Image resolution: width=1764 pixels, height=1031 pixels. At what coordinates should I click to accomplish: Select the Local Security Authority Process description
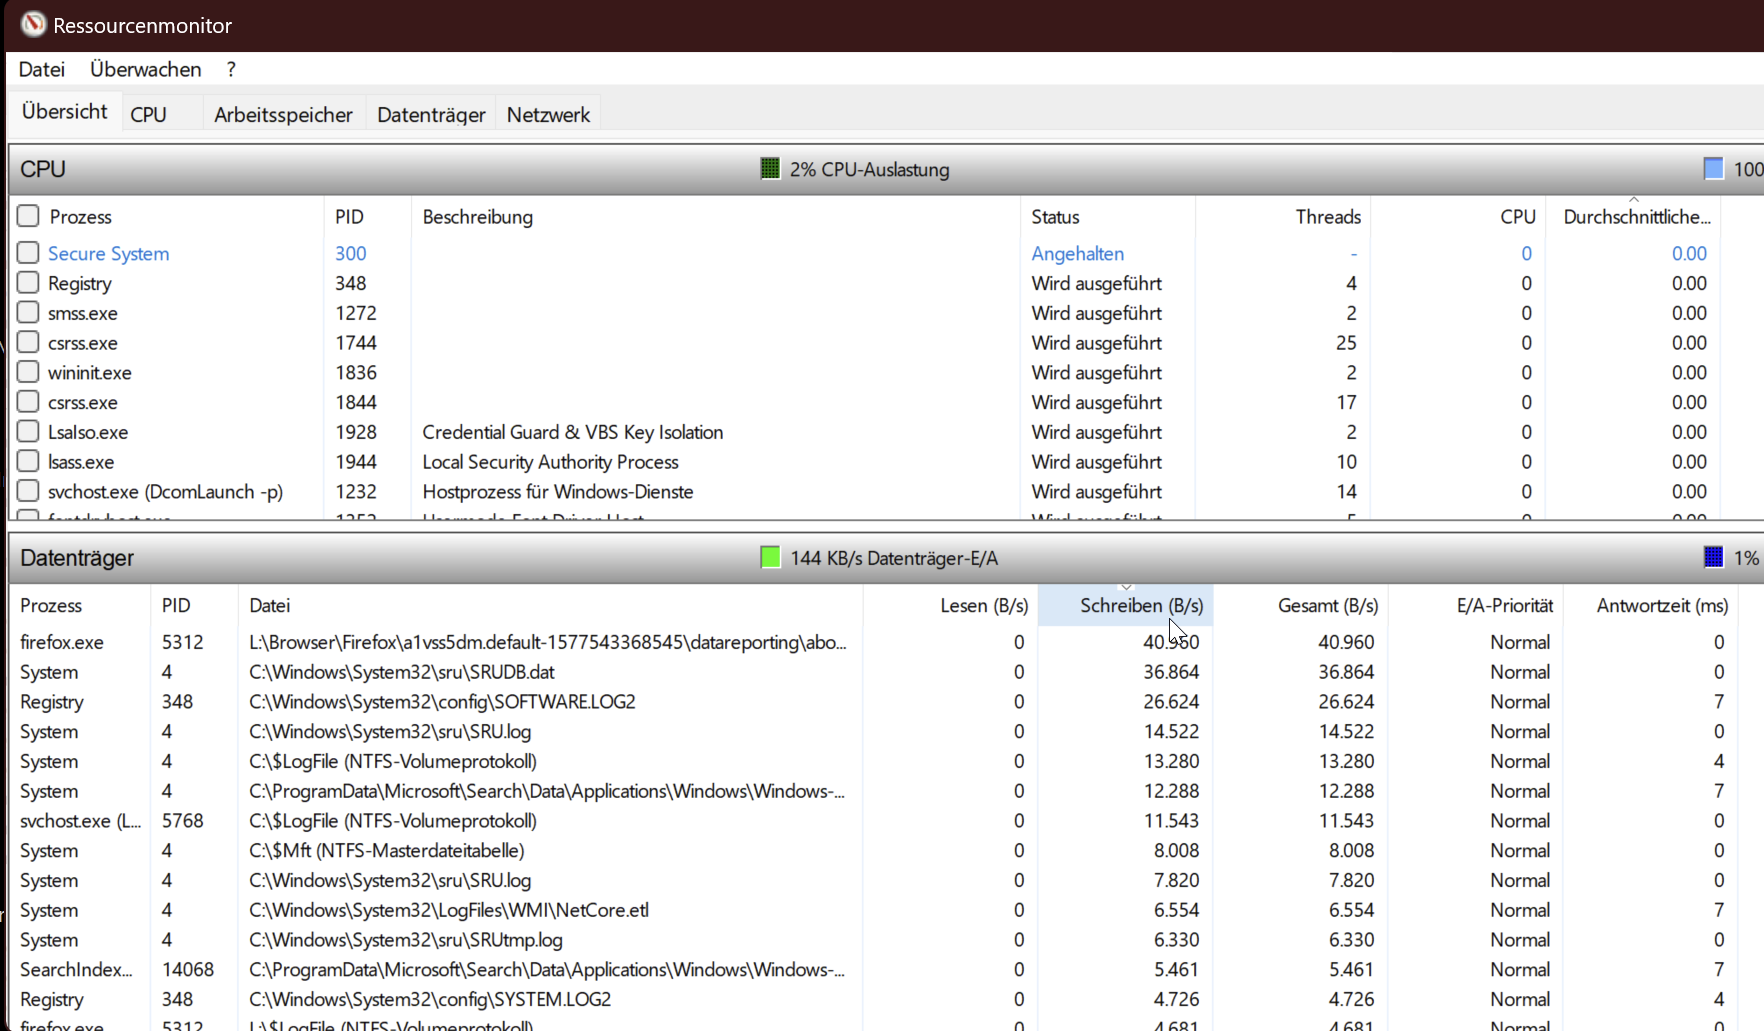pyautogui.click(x=551, y=461)
